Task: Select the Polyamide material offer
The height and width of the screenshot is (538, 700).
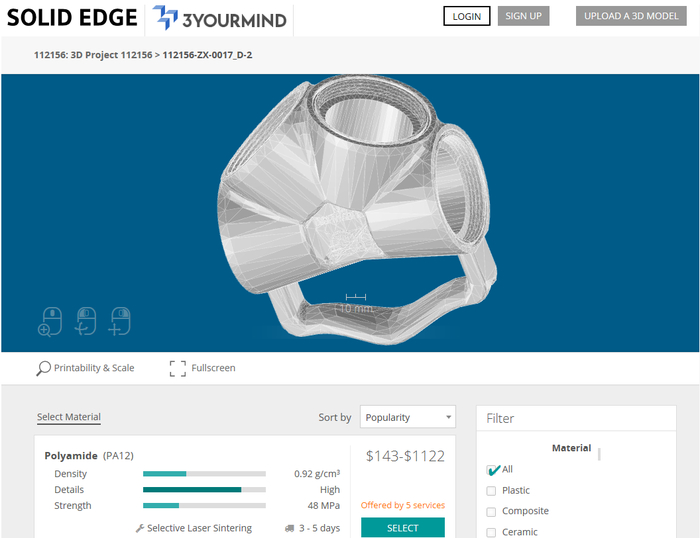Action: 403,527
